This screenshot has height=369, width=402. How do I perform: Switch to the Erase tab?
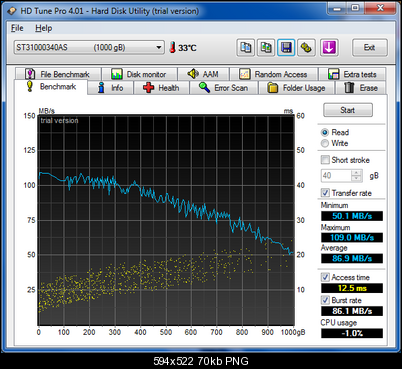[361, 88]
